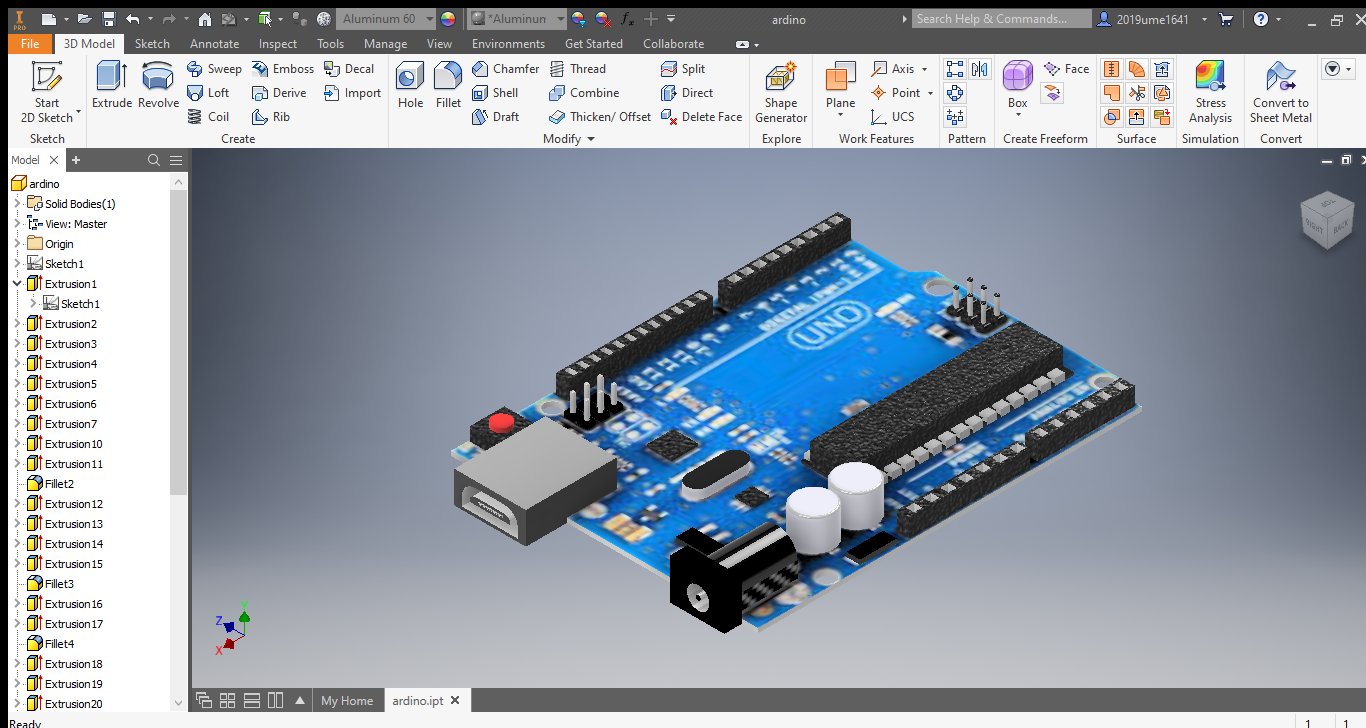Click the model browser vertical scrollbar
1366x728 pixels.
179,343
